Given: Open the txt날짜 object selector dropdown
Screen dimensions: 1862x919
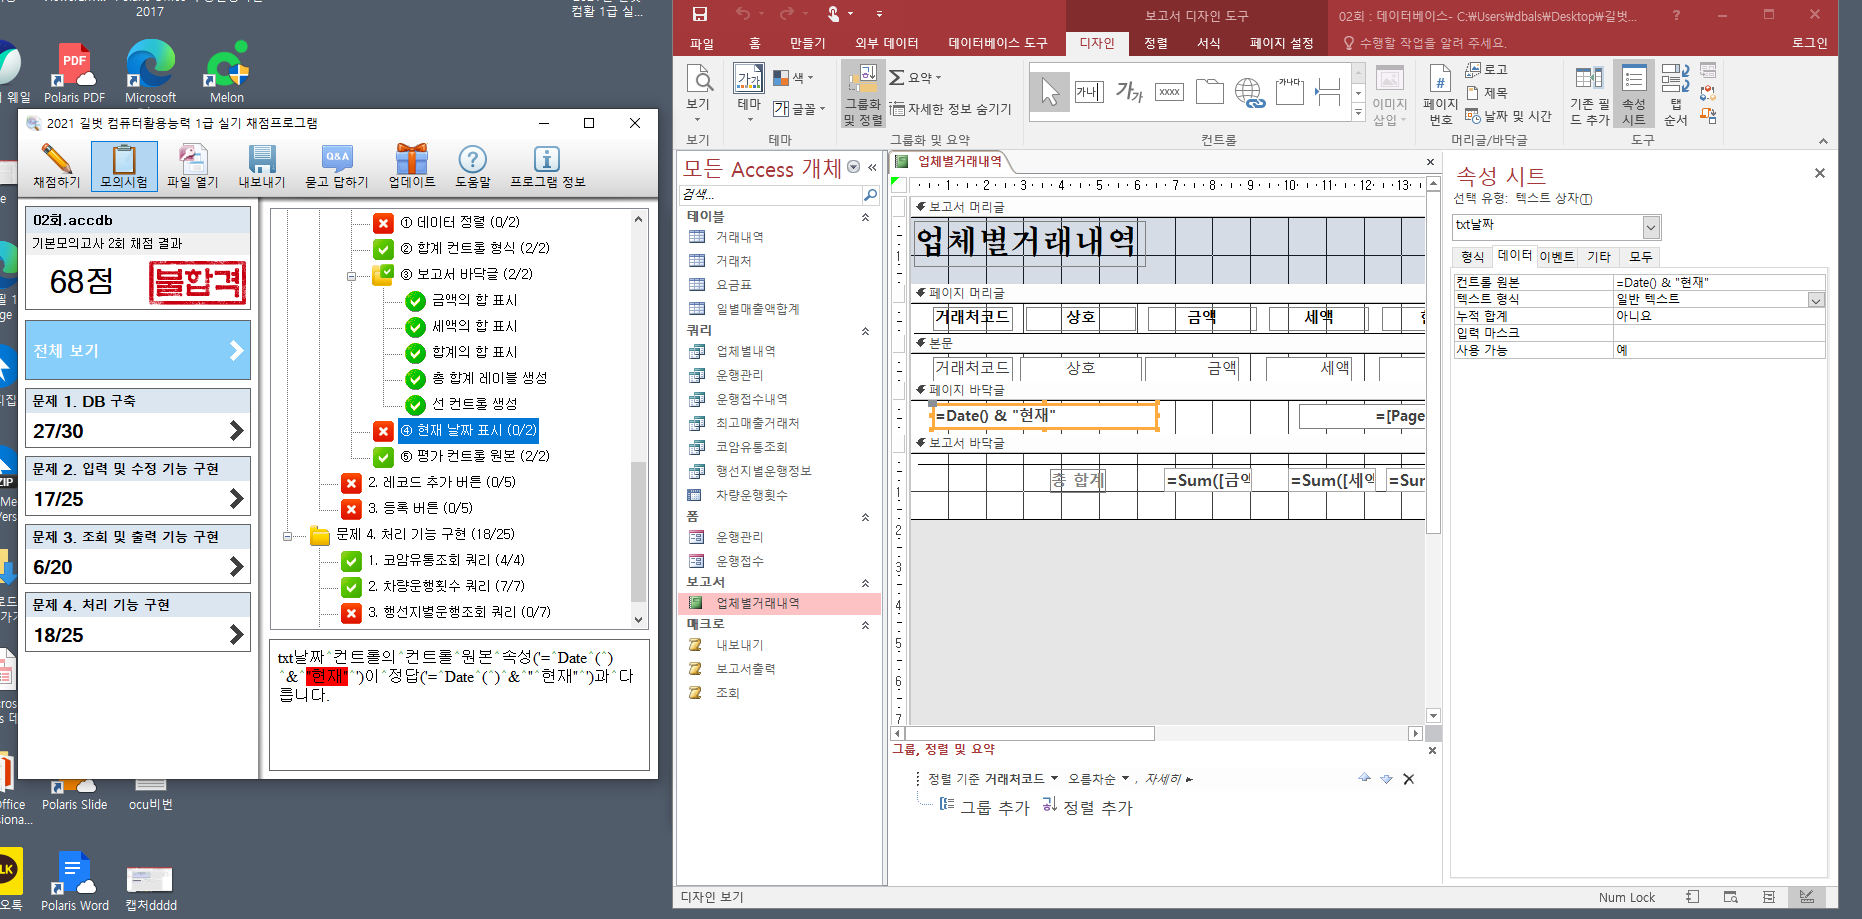Looking at the screenshot, I should tap(1650, 227).
